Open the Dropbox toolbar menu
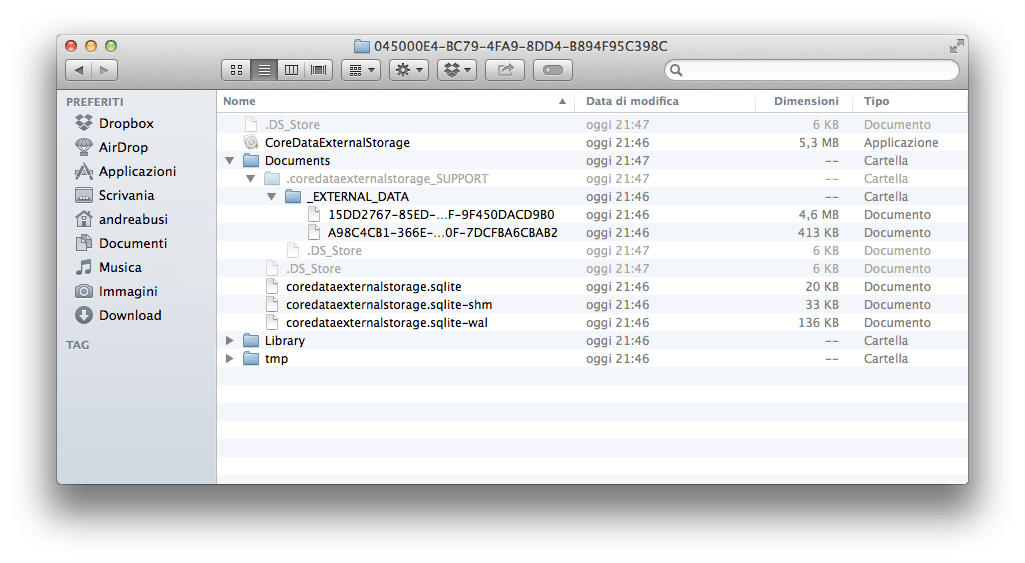Viewport: 1025px width, 563px height. [x=457, y=70]
